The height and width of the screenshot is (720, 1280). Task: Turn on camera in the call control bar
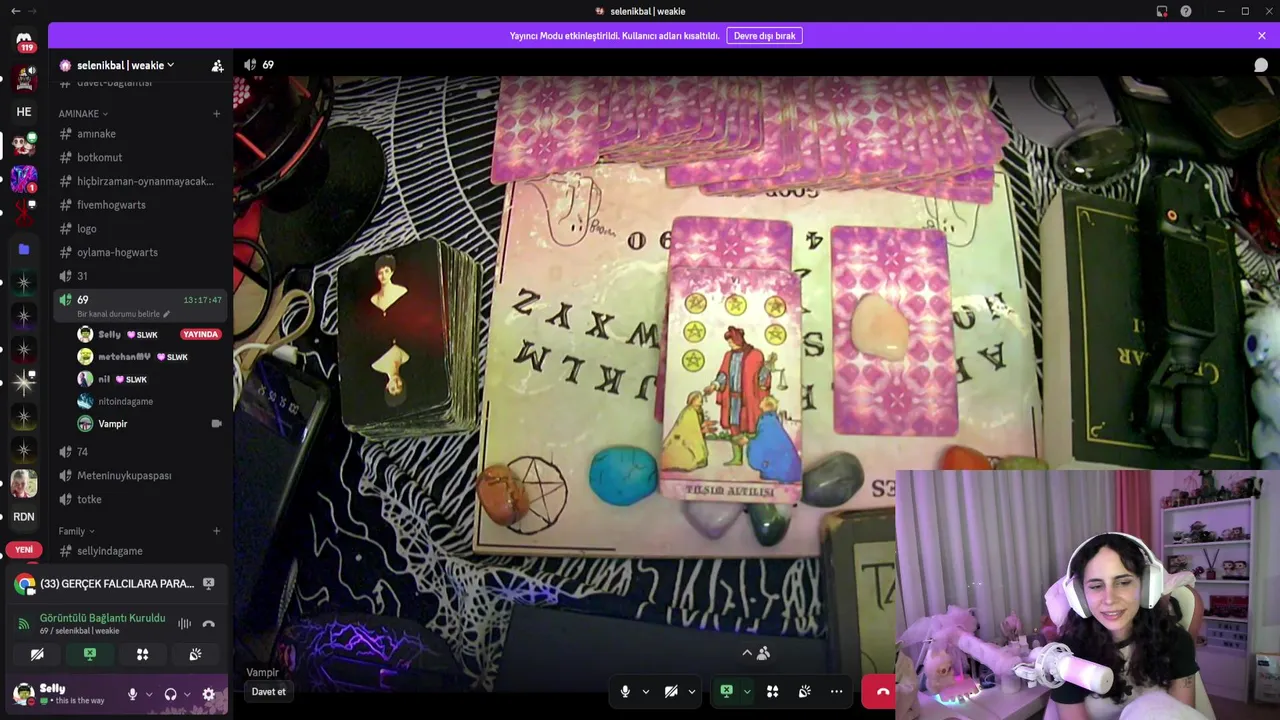pos(671,691)
